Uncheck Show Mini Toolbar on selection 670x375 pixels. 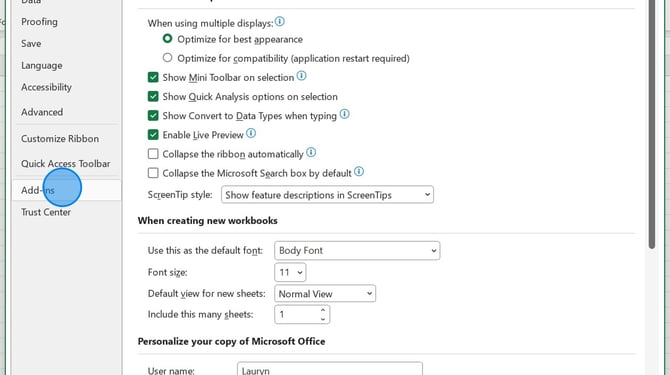pos(153,77)
